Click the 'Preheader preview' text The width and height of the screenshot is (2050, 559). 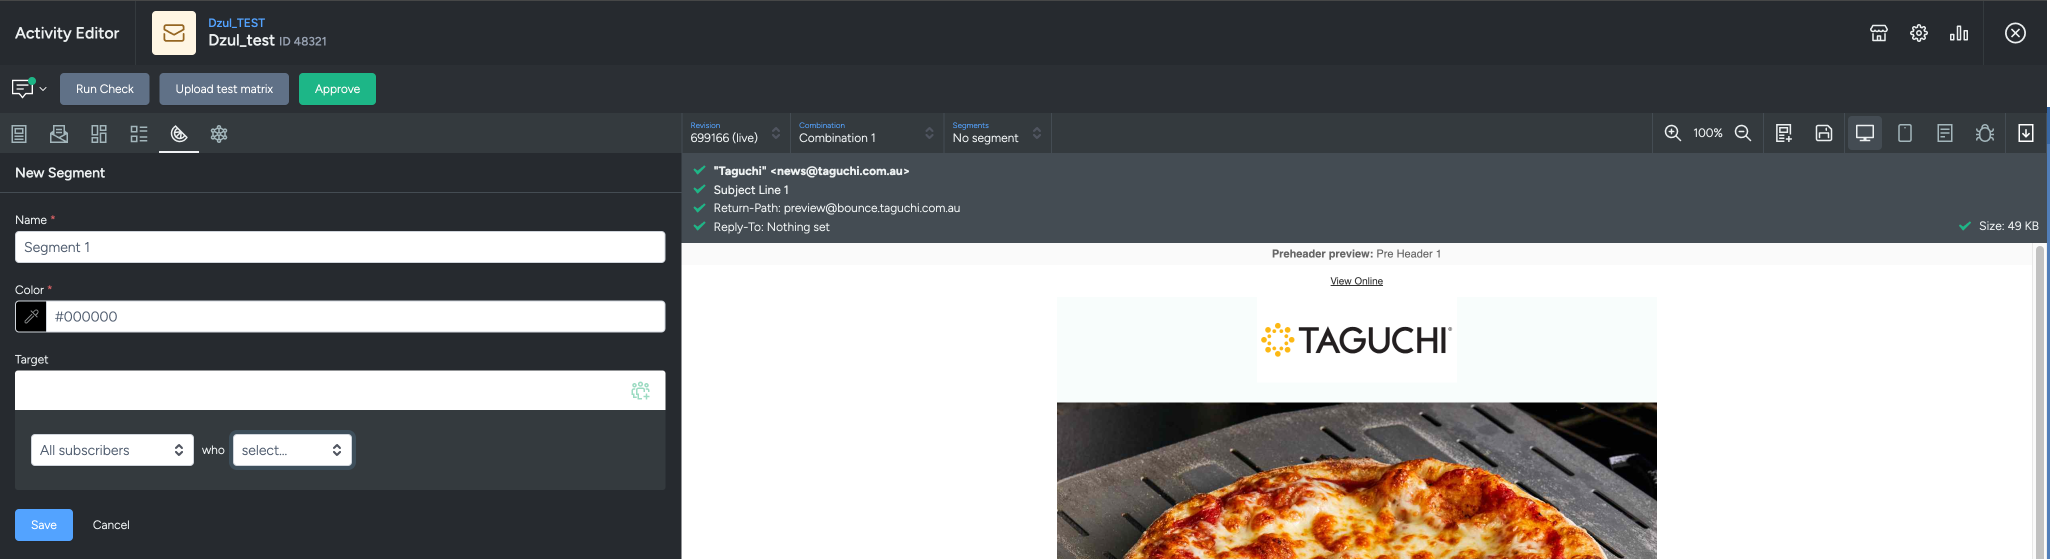tap(1322, 254)
